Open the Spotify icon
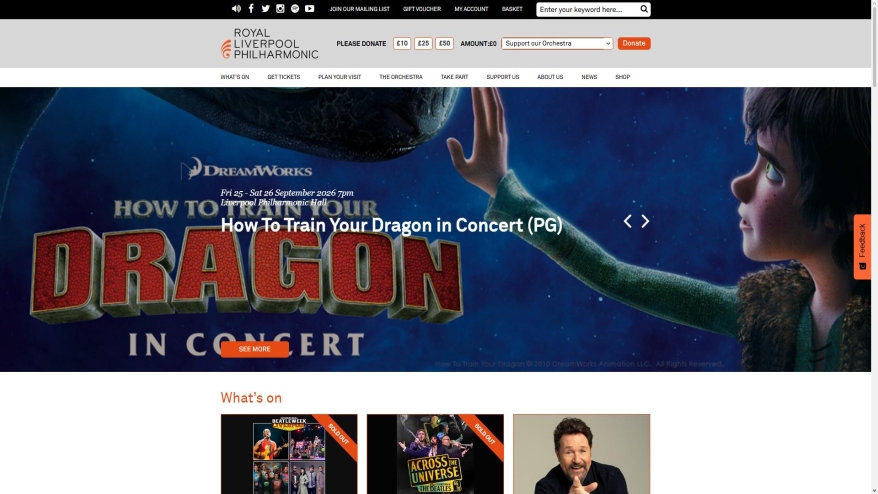This screenshot has height=494, width=878. pyautogui.click(x=295, y=8)
